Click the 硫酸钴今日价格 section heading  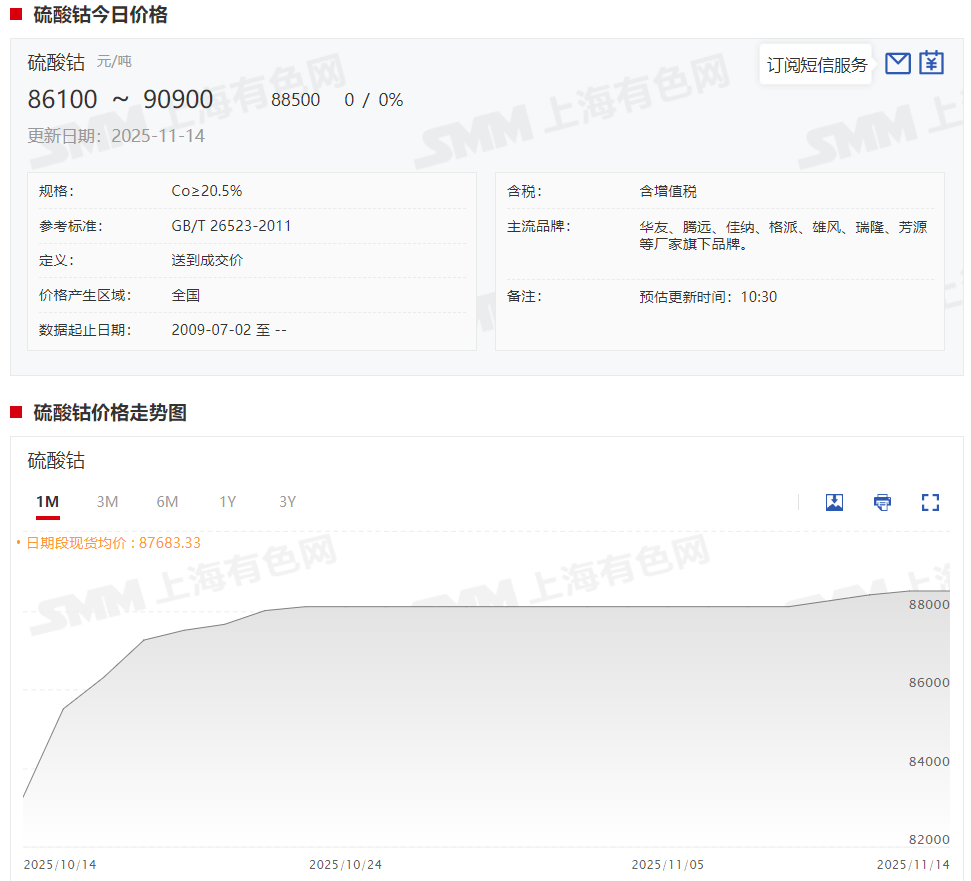coord(100,15)
